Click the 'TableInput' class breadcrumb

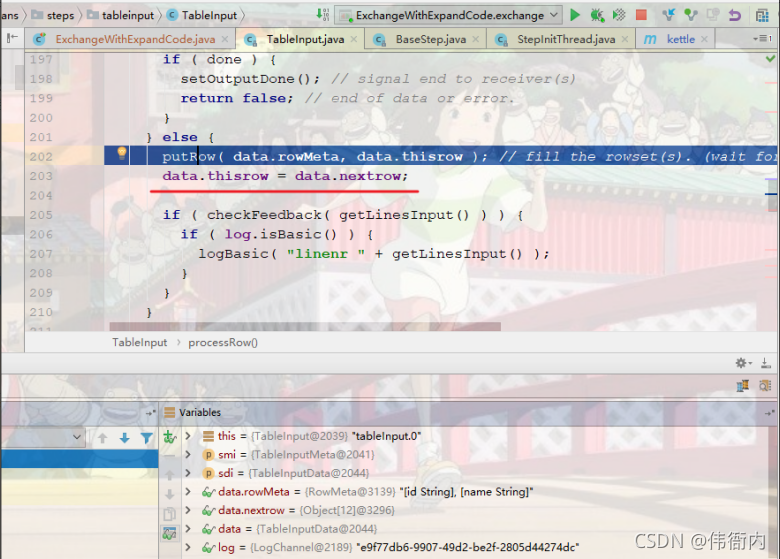(x=202, y=15)
